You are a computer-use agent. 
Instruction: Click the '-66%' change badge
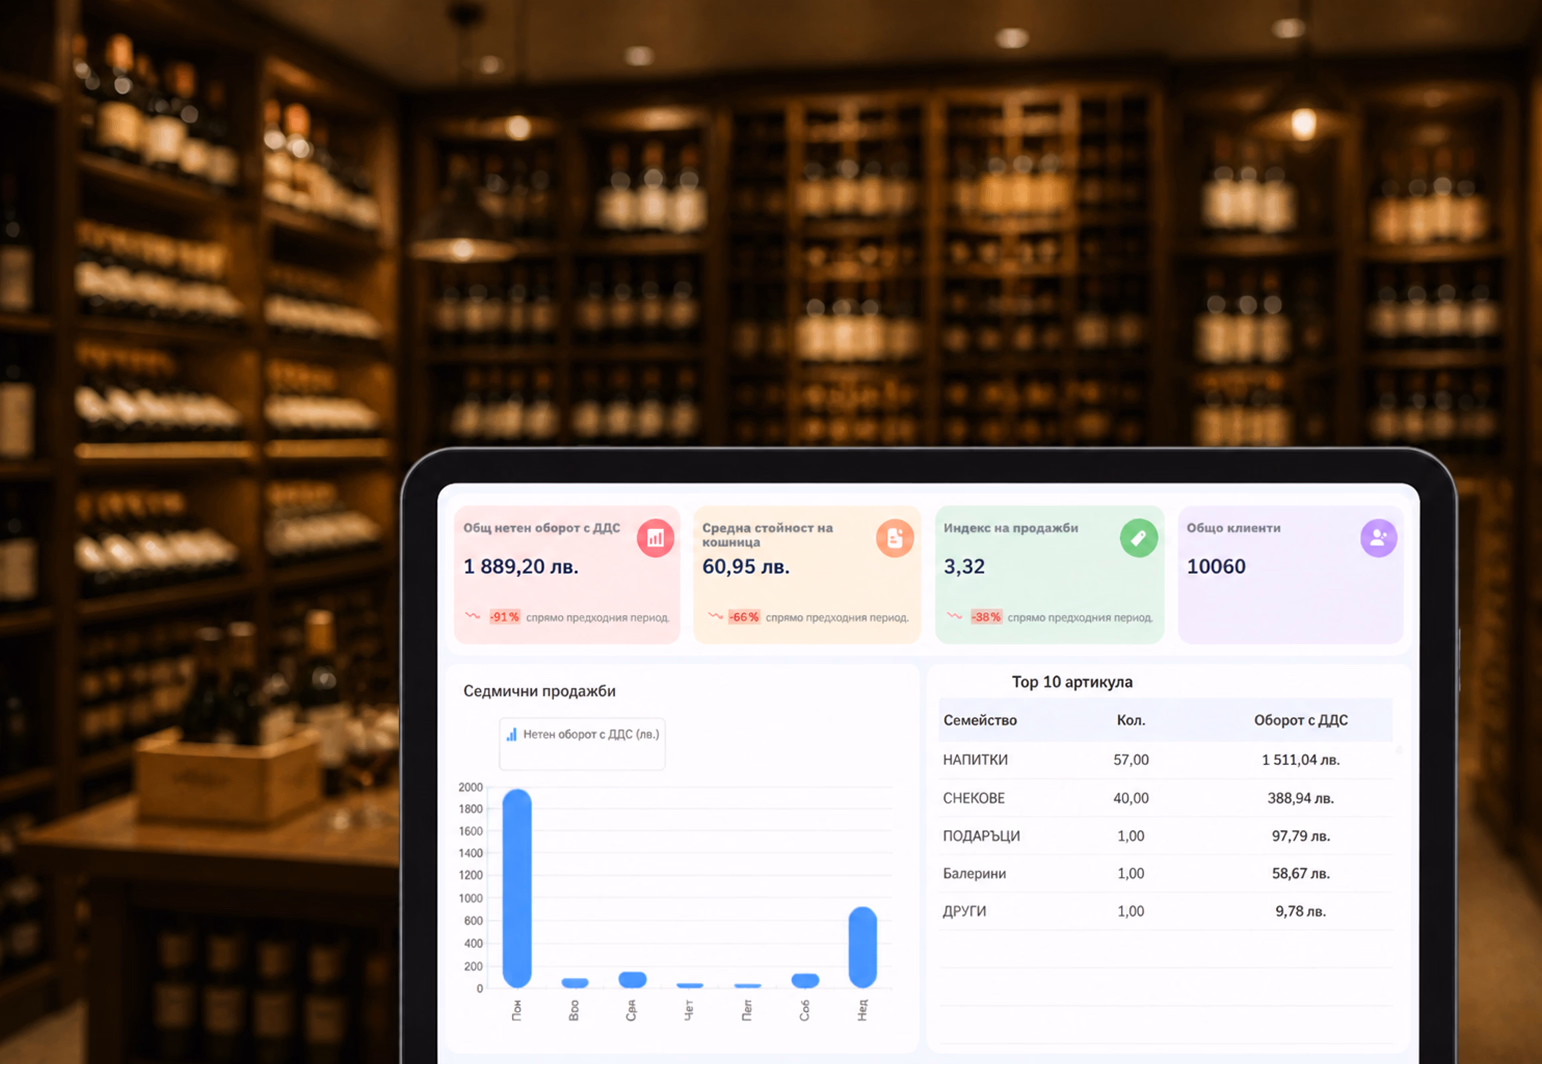coord(744,617)
